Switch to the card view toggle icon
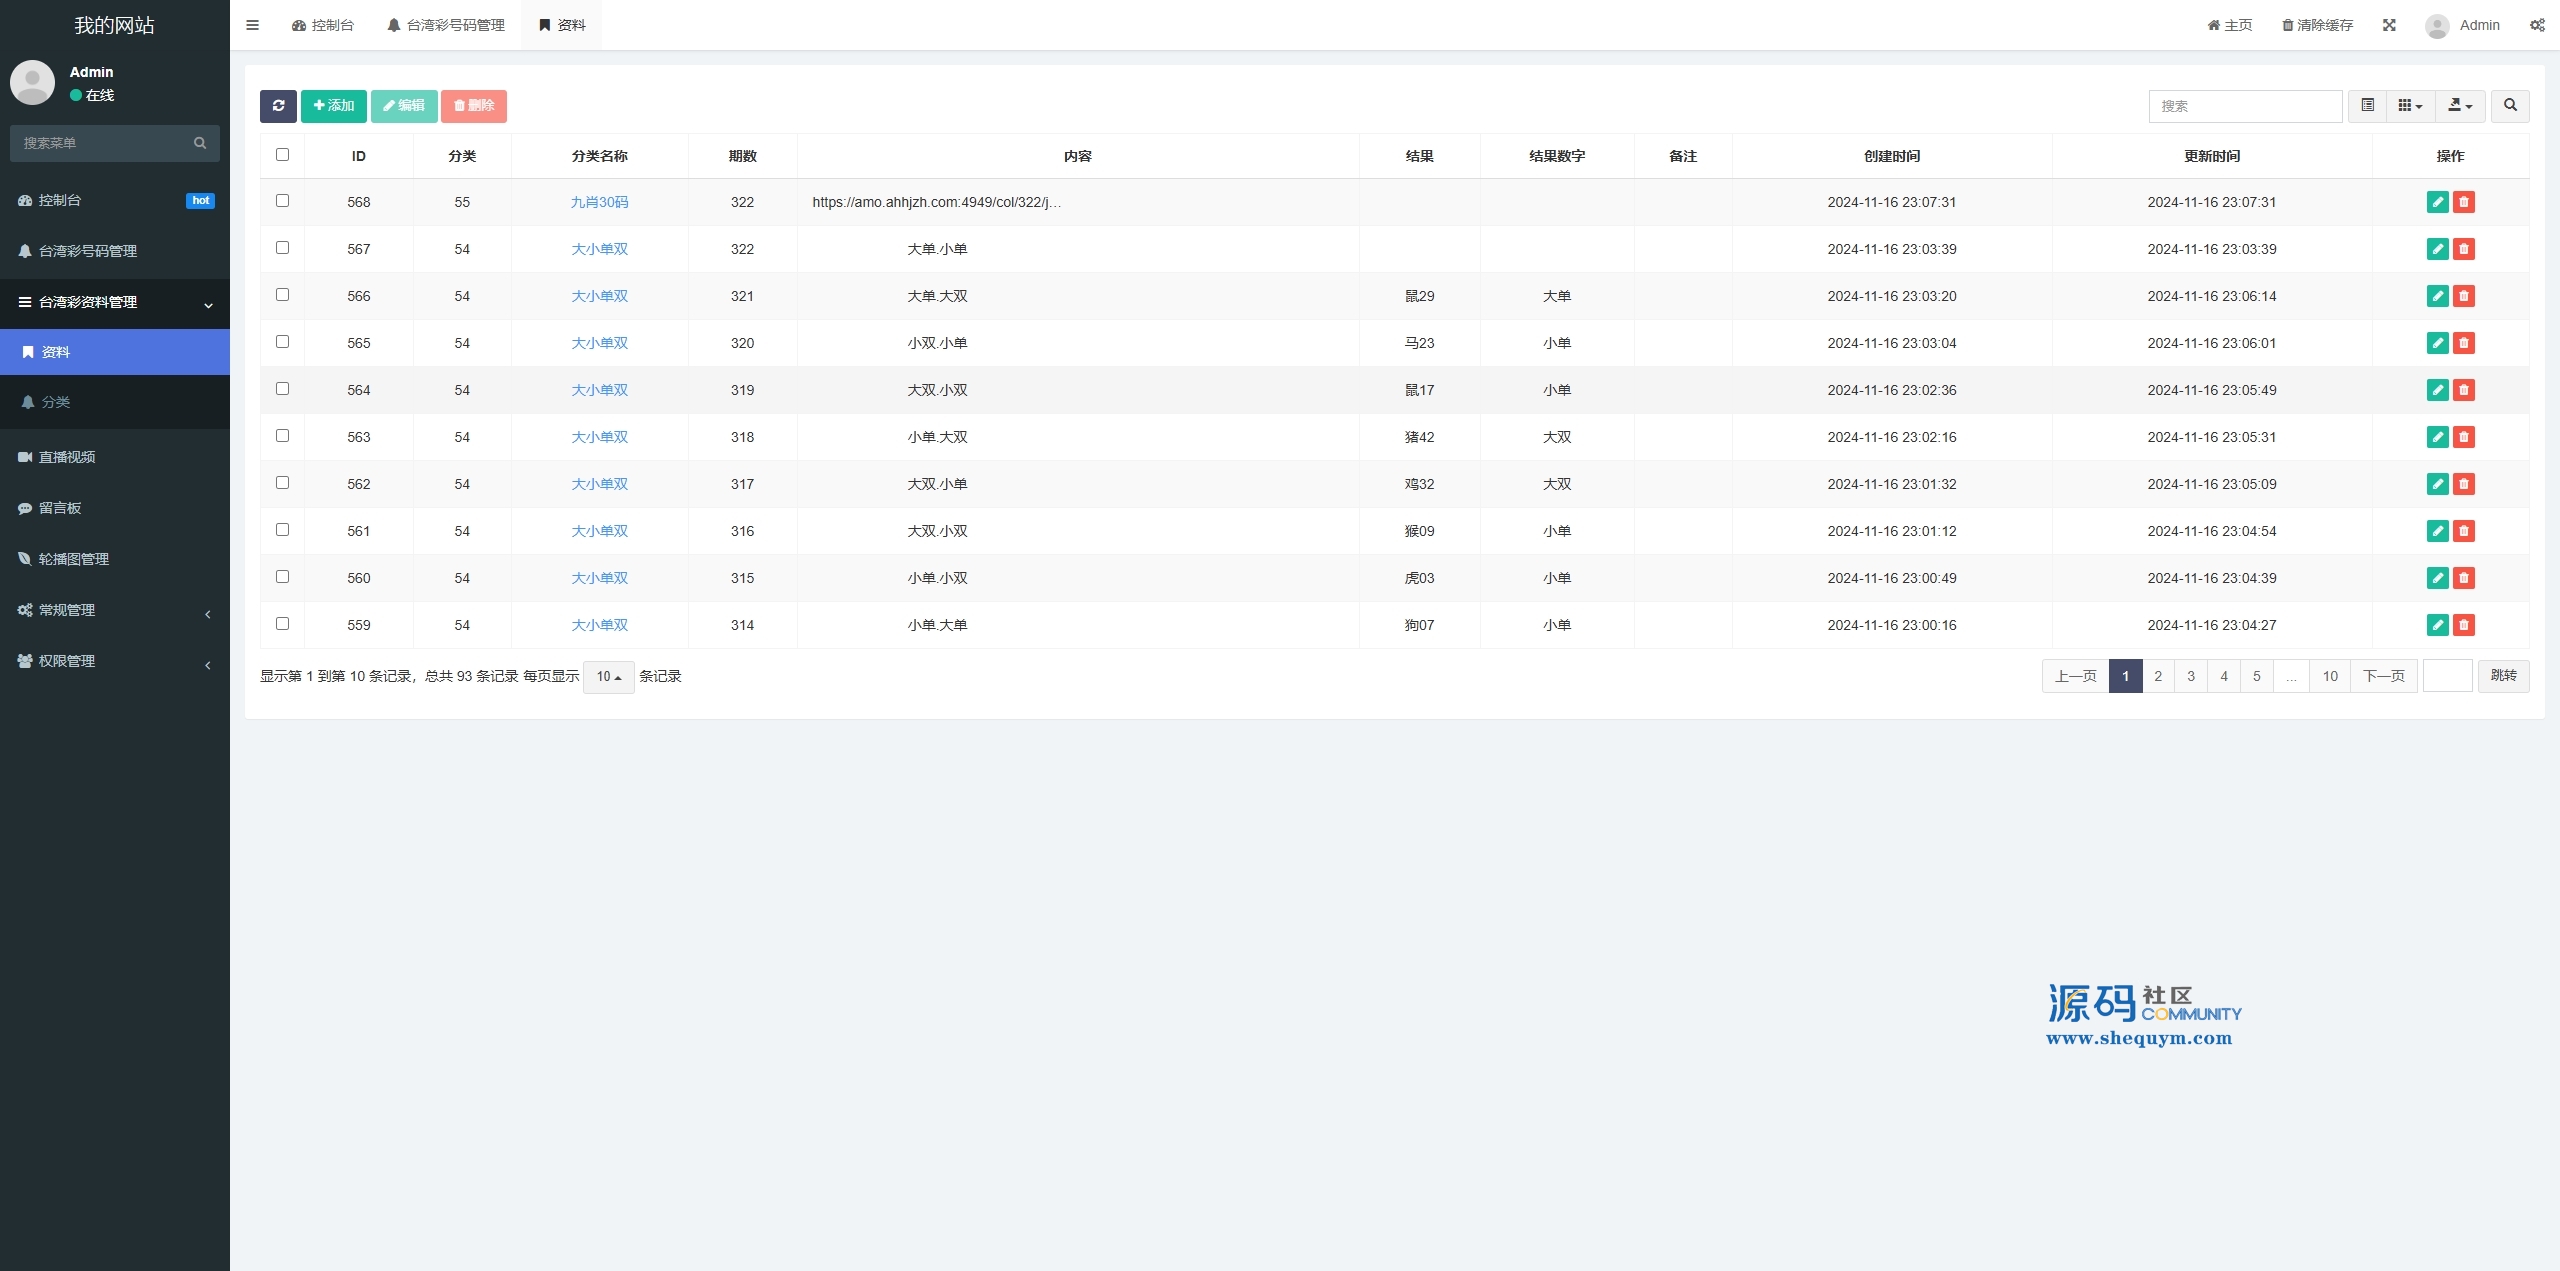Screen dimensions: 2560x1271 (x=2367, y=106)
